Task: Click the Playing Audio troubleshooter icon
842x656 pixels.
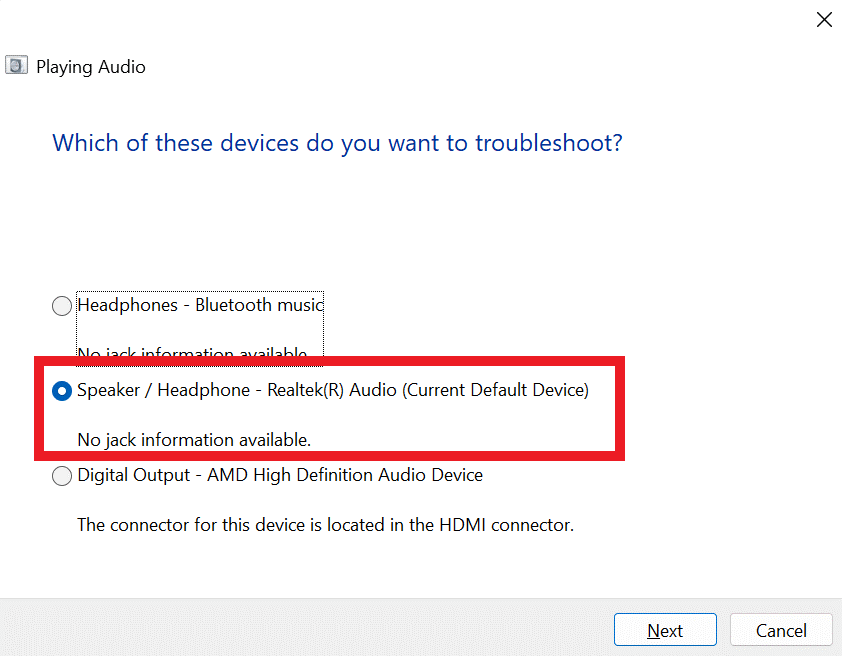Action: coord(16,67)
